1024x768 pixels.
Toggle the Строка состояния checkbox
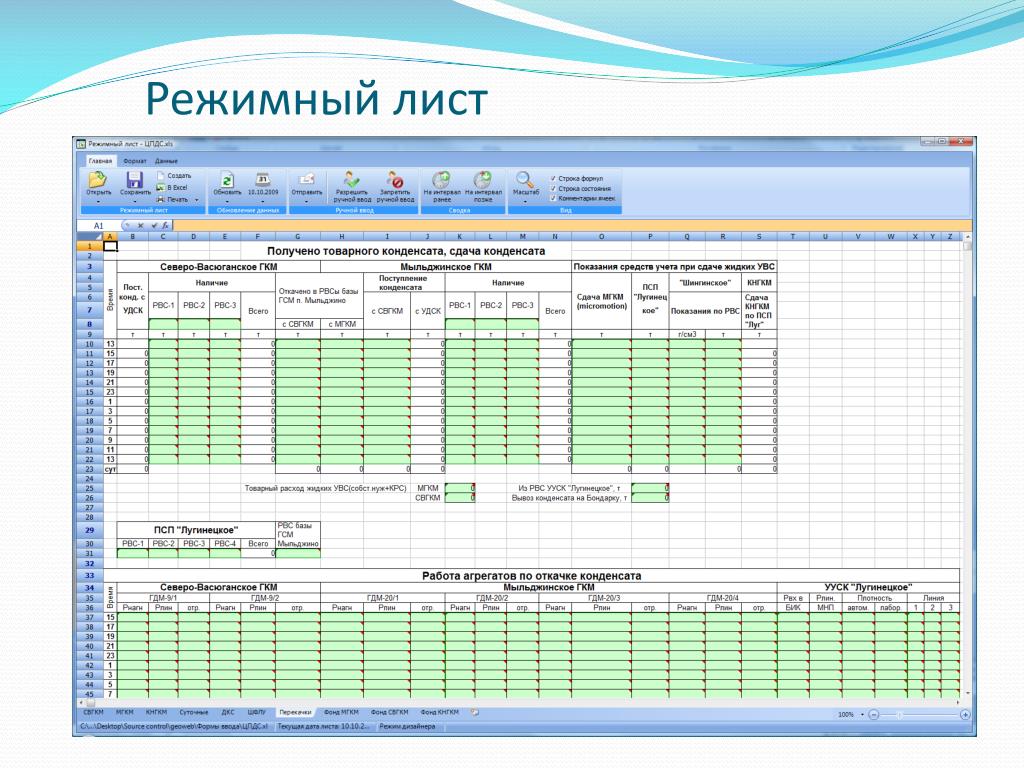(x=553, y=188)
